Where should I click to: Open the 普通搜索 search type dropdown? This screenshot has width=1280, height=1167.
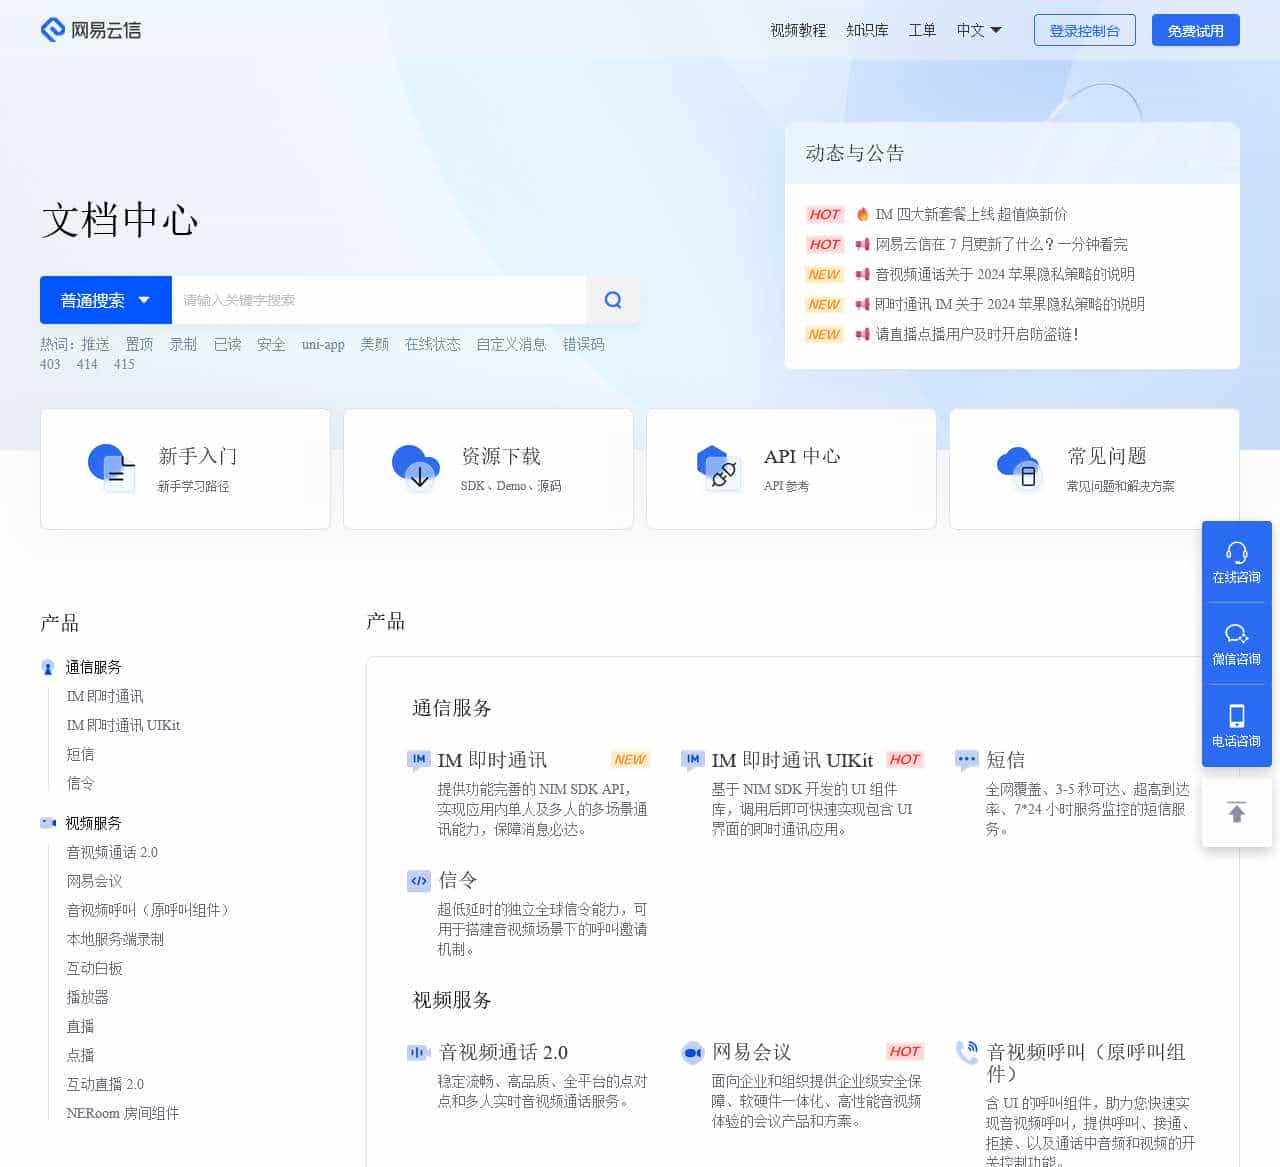tap(105, 300)
